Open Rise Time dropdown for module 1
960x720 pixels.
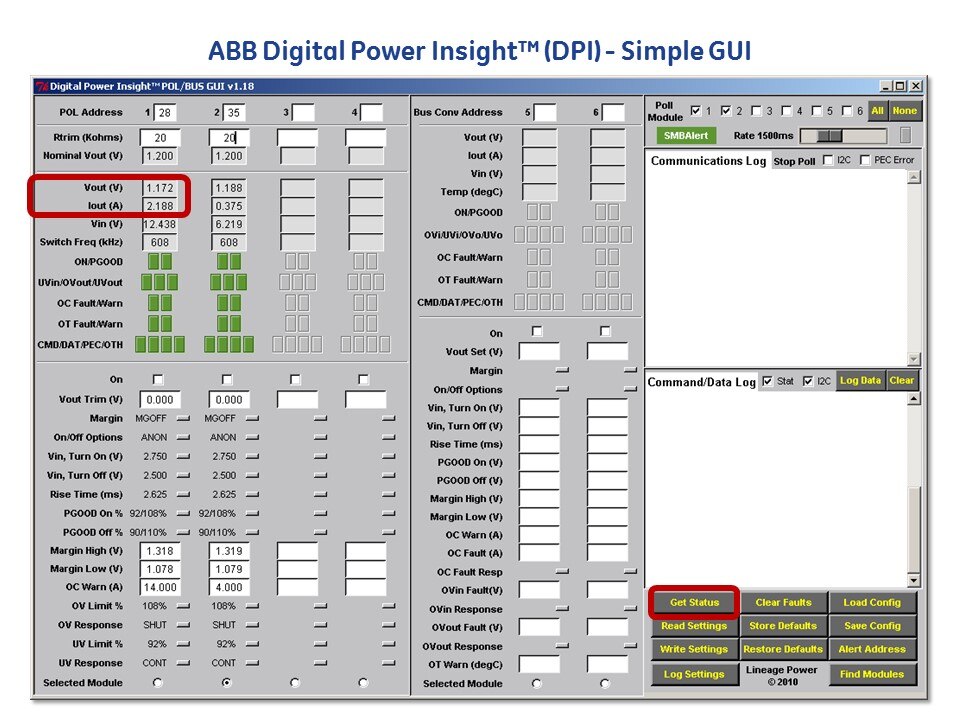tap(182, 495)
